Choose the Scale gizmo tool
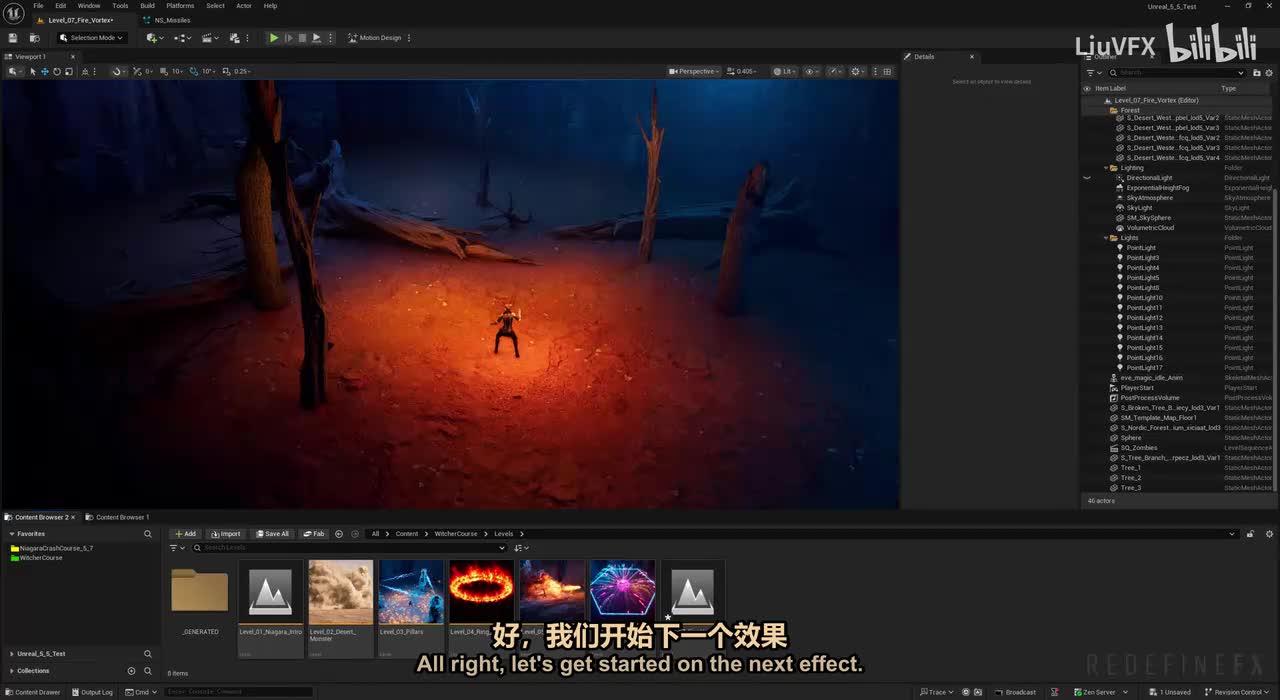Image resolution: width=1280 pixels, height=700 pixels. click(x=68, y=71)
